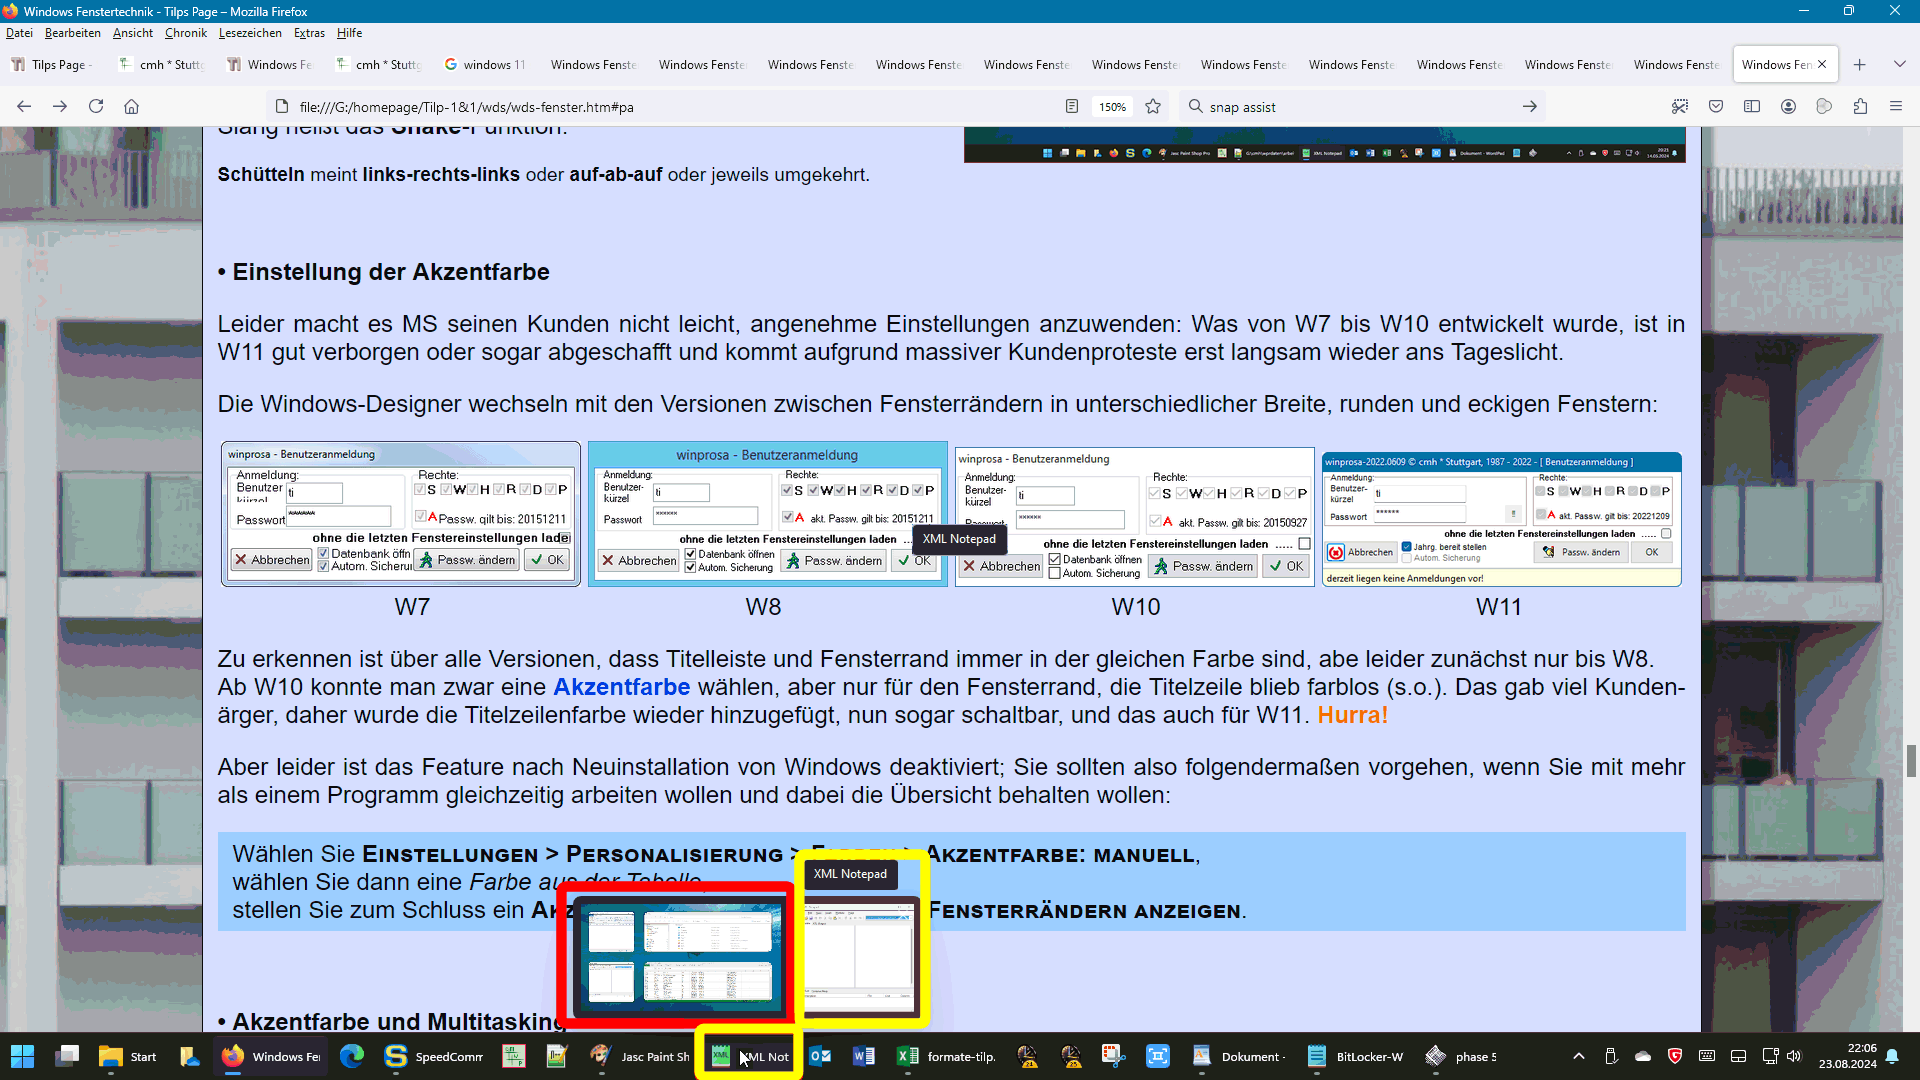Image resolution: width=1920 pixels, height=1080 pixels.
Task: Go to Firefox home page icon
Action: pyautogui.click(x=131, y=107)
